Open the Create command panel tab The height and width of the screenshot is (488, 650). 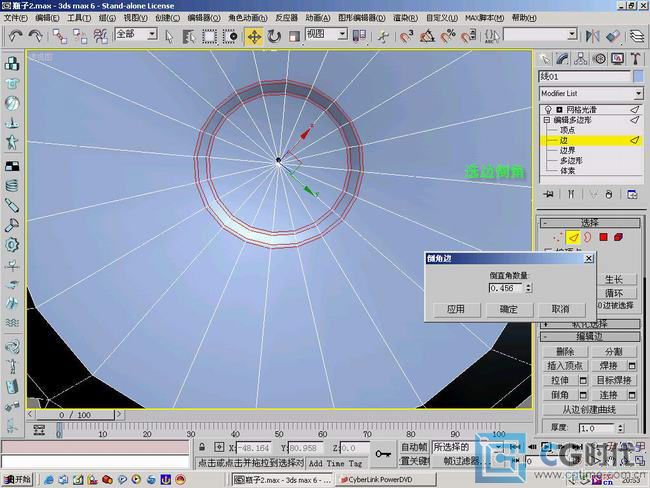point(544,59)
